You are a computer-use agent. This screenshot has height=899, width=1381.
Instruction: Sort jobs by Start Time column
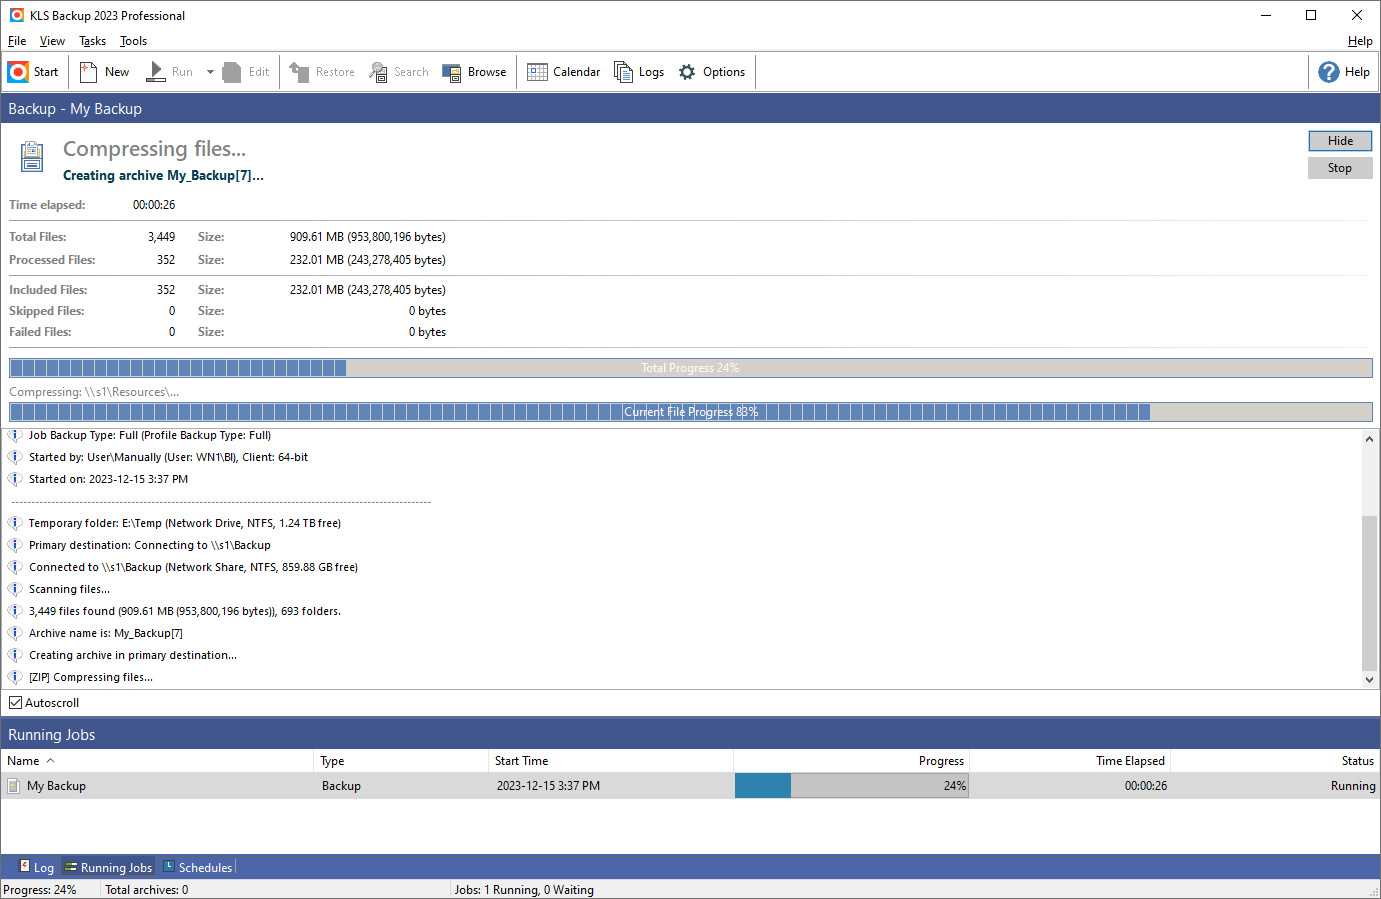click(611, 761)
